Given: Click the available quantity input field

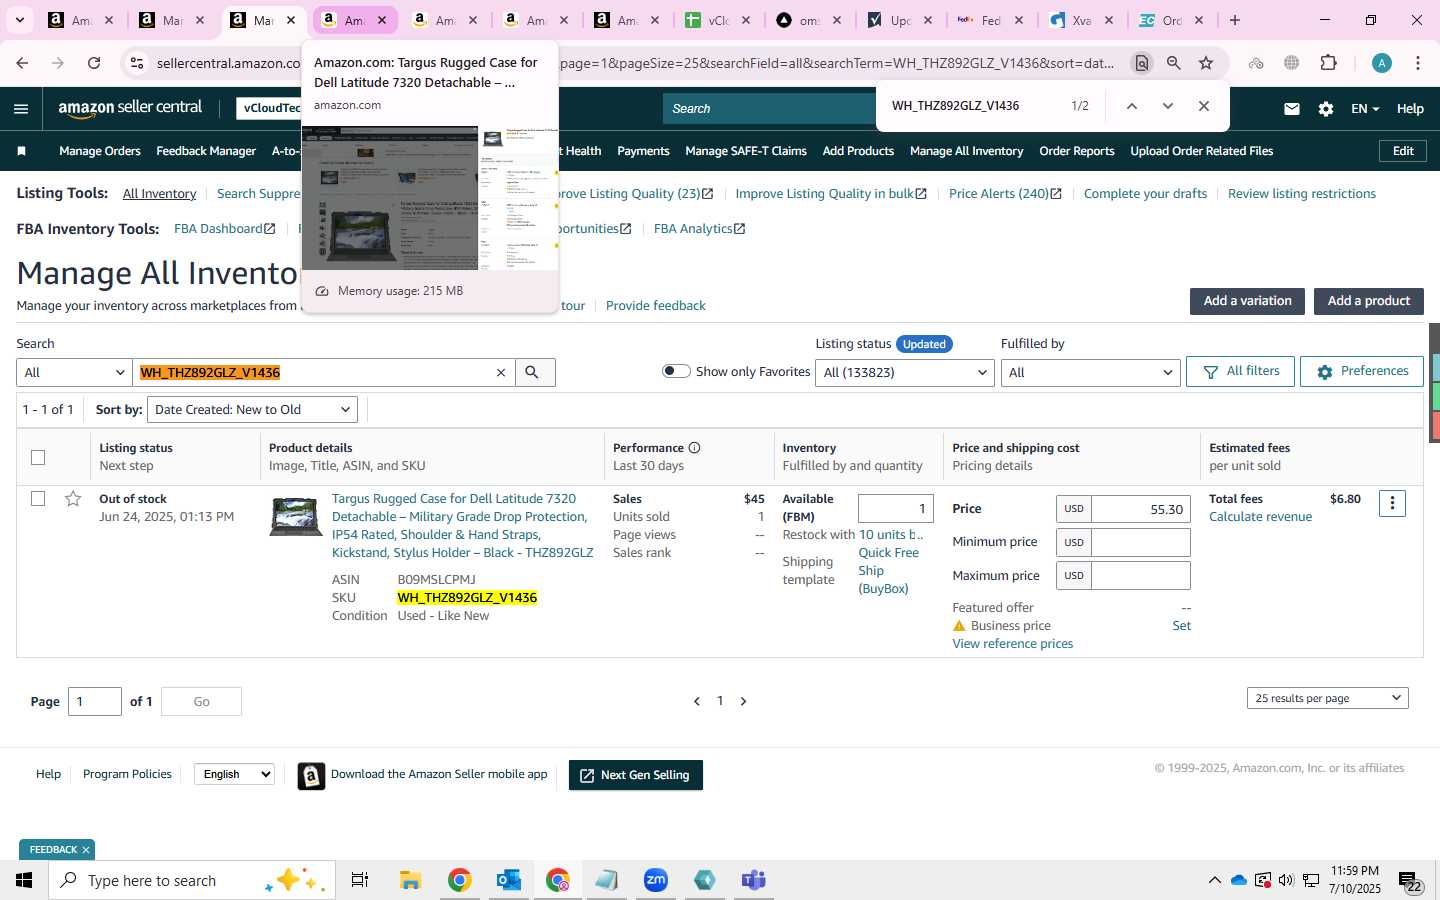Looking at the screenshot, I should tap(895, 509).
